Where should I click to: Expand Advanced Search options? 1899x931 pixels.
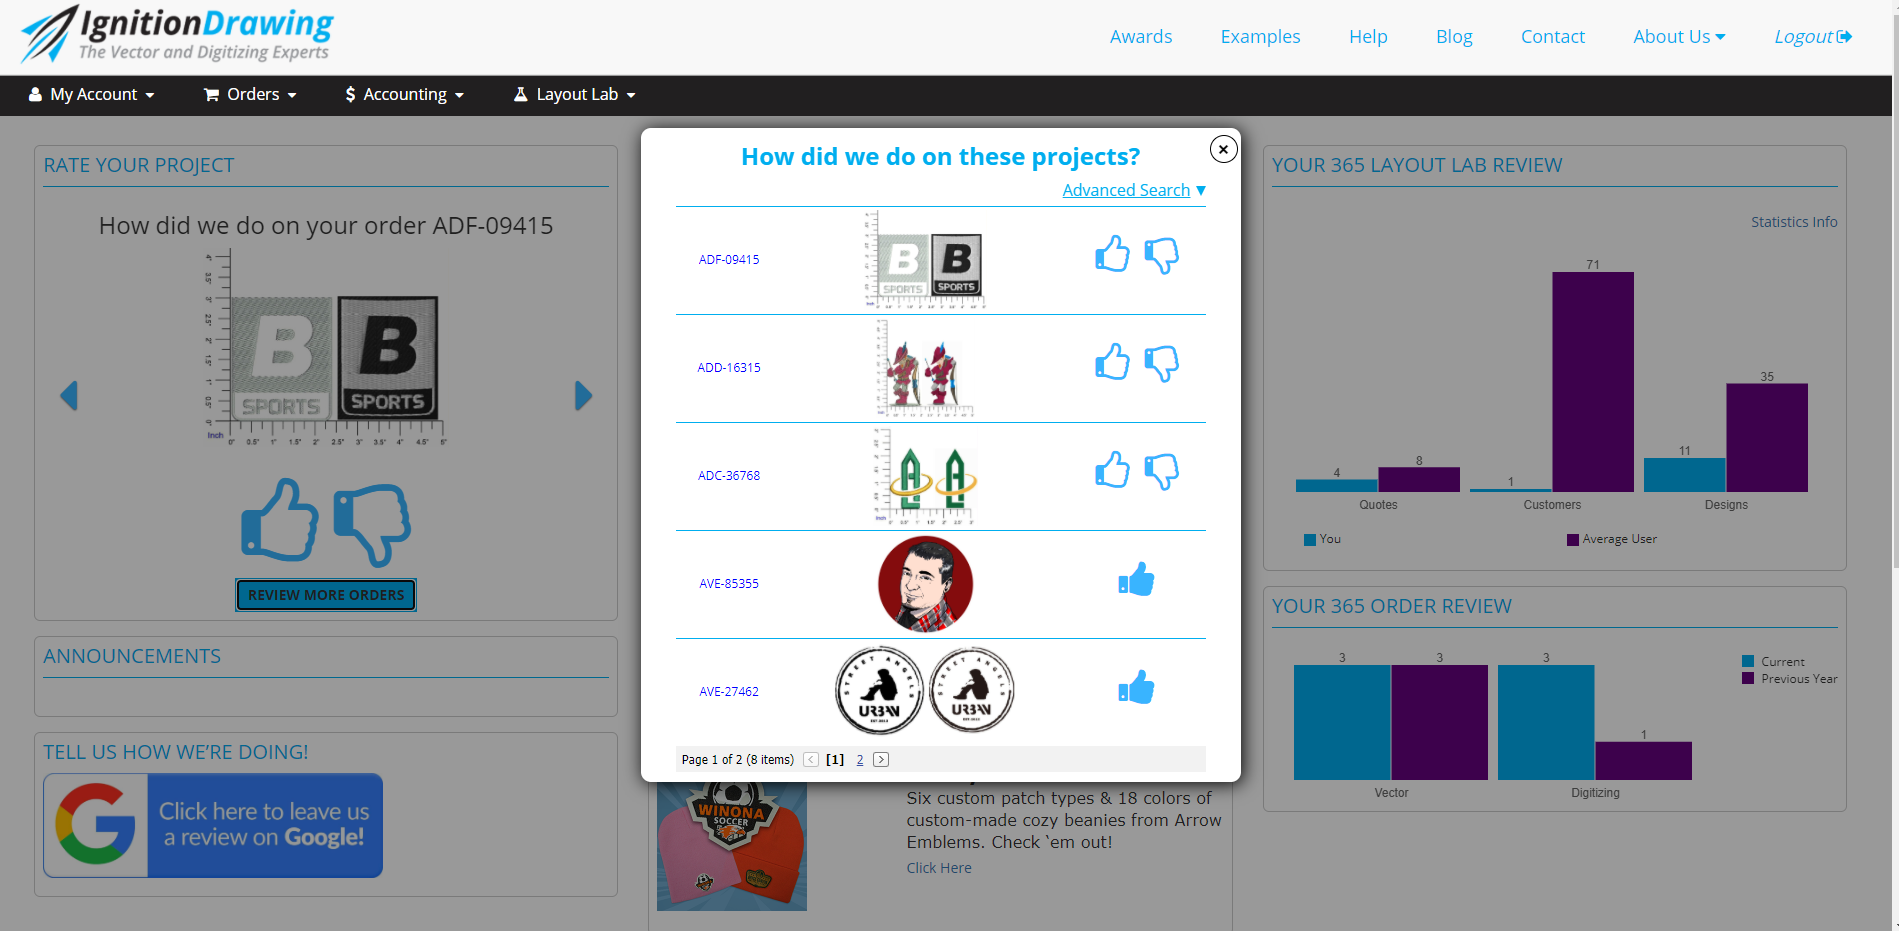click(1133, 190)
